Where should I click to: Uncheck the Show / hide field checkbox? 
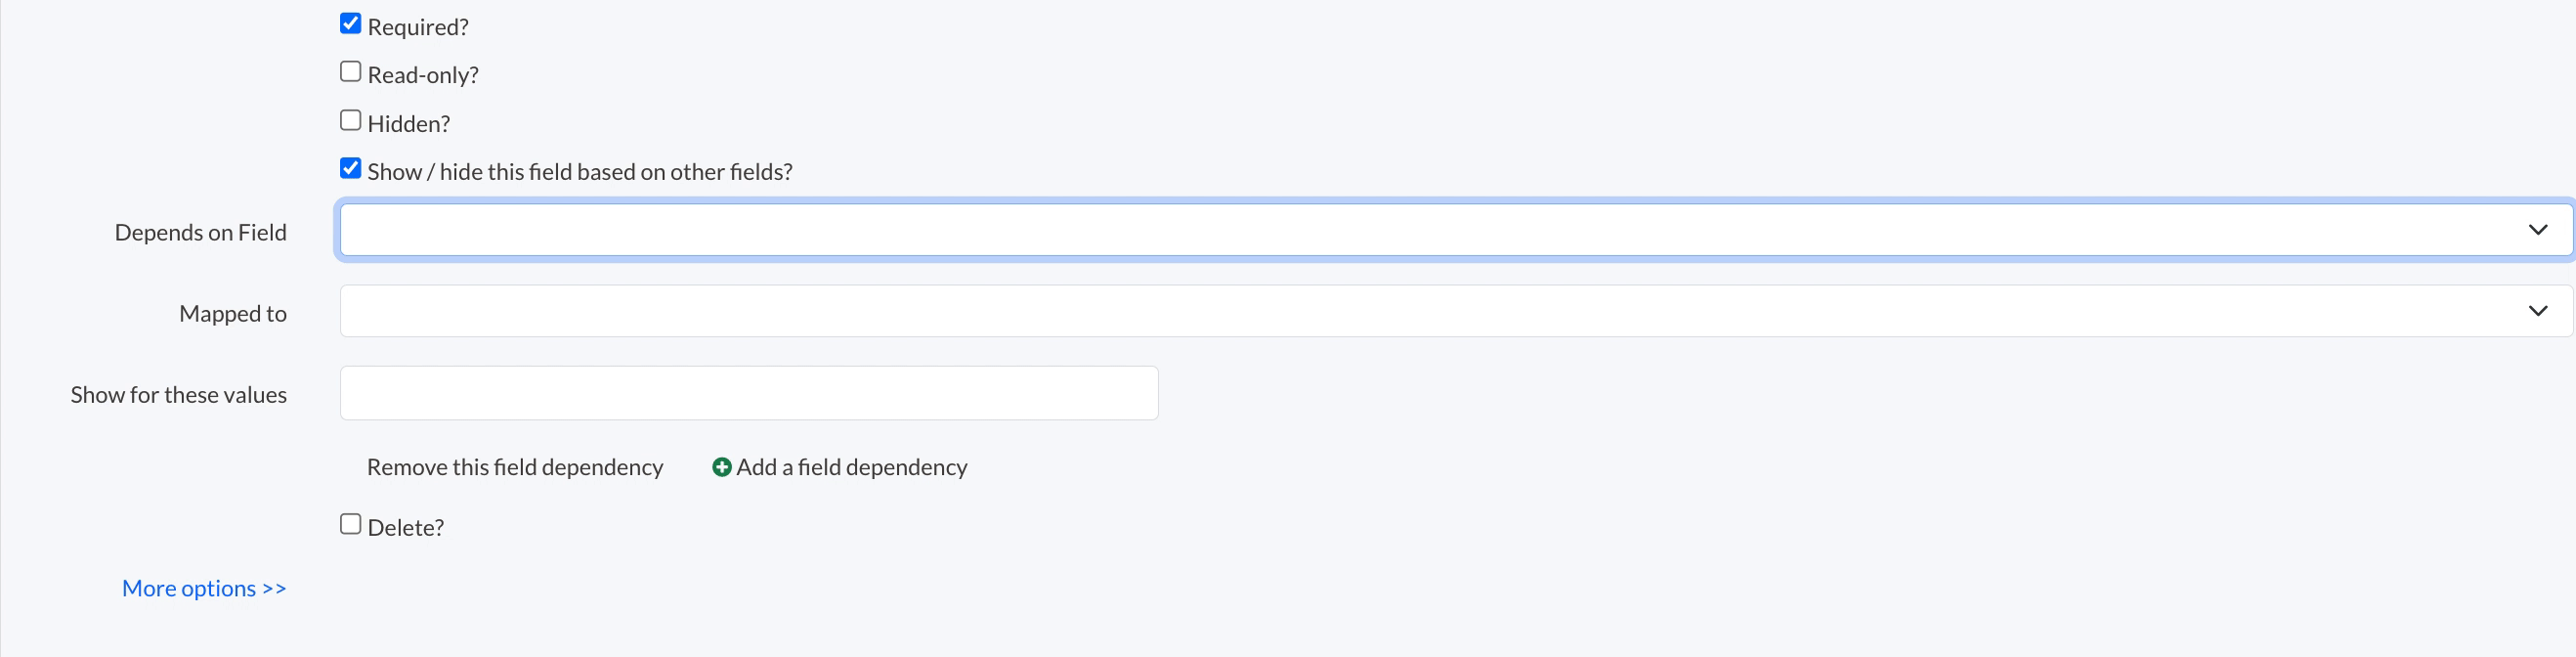tap(351, 169)
